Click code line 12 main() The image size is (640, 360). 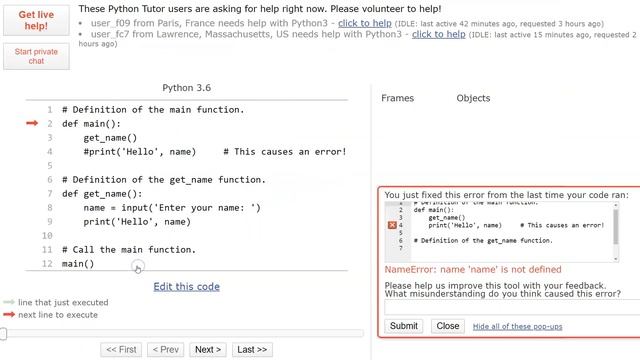78,264
